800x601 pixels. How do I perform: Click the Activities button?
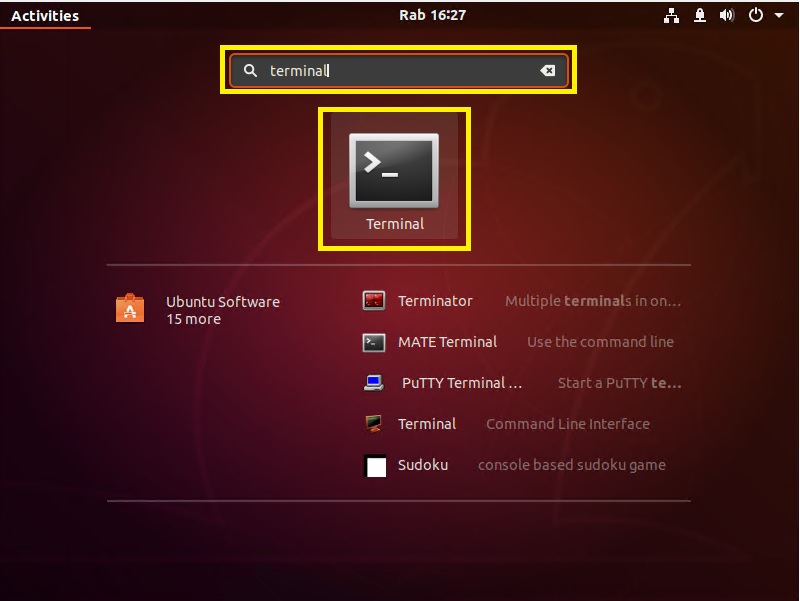coord(45,15)
